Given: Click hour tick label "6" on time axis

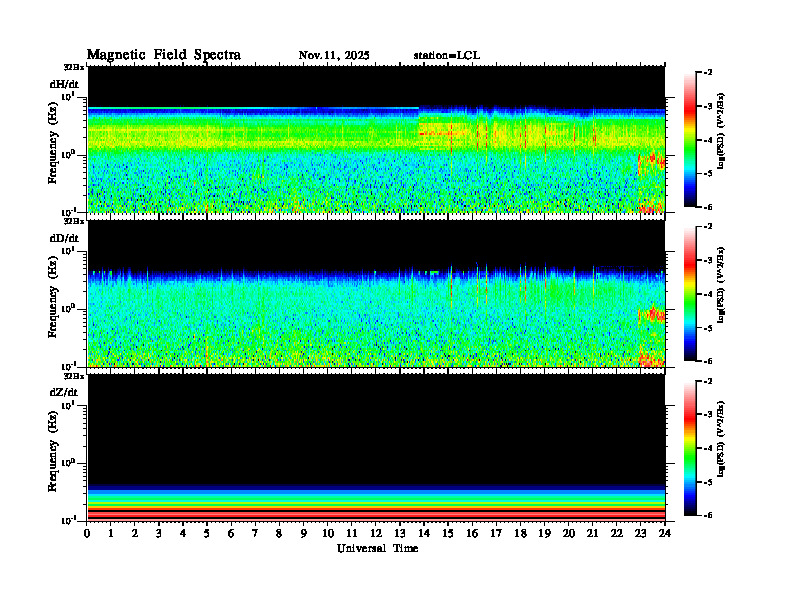Looking at the screenshot, I should 231,534.
